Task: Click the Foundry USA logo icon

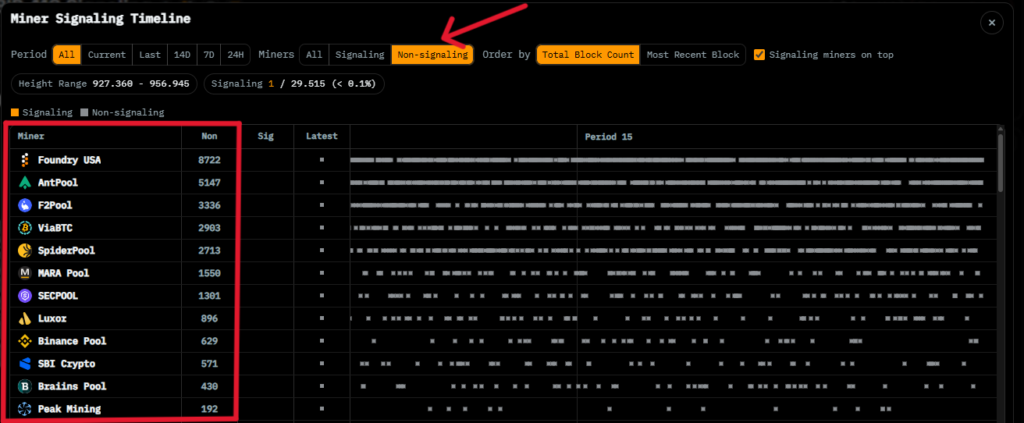Action: tap(25, 160)
